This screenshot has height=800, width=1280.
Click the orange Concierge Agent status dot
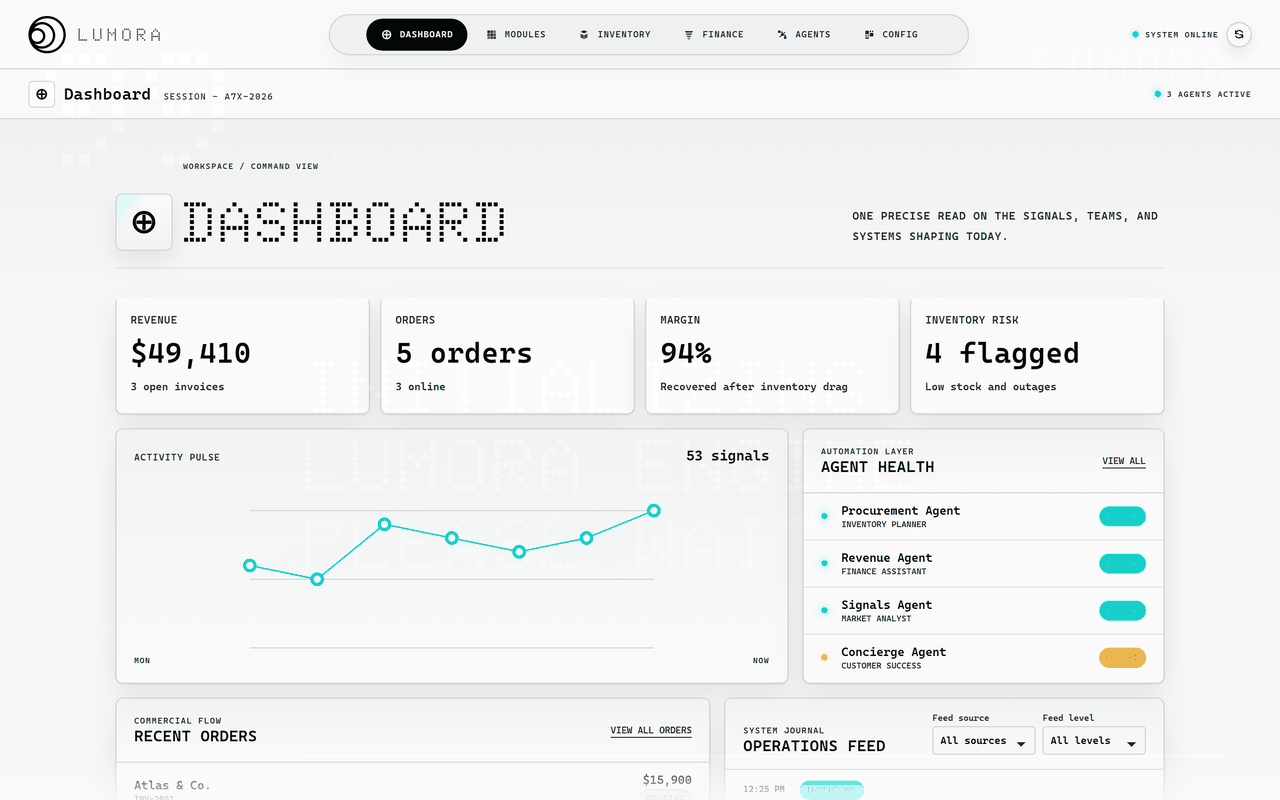pyautogui.click(x=824, y=658)
